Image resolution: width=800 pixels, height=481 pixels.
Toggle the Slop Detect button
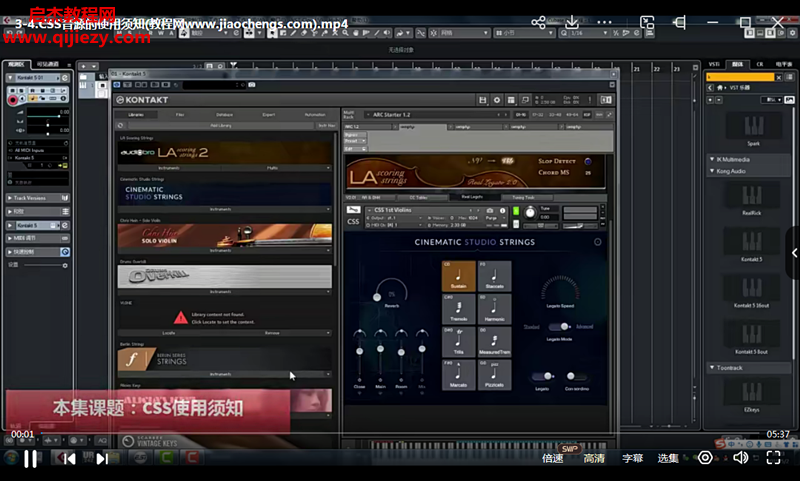tap(588, 161)
